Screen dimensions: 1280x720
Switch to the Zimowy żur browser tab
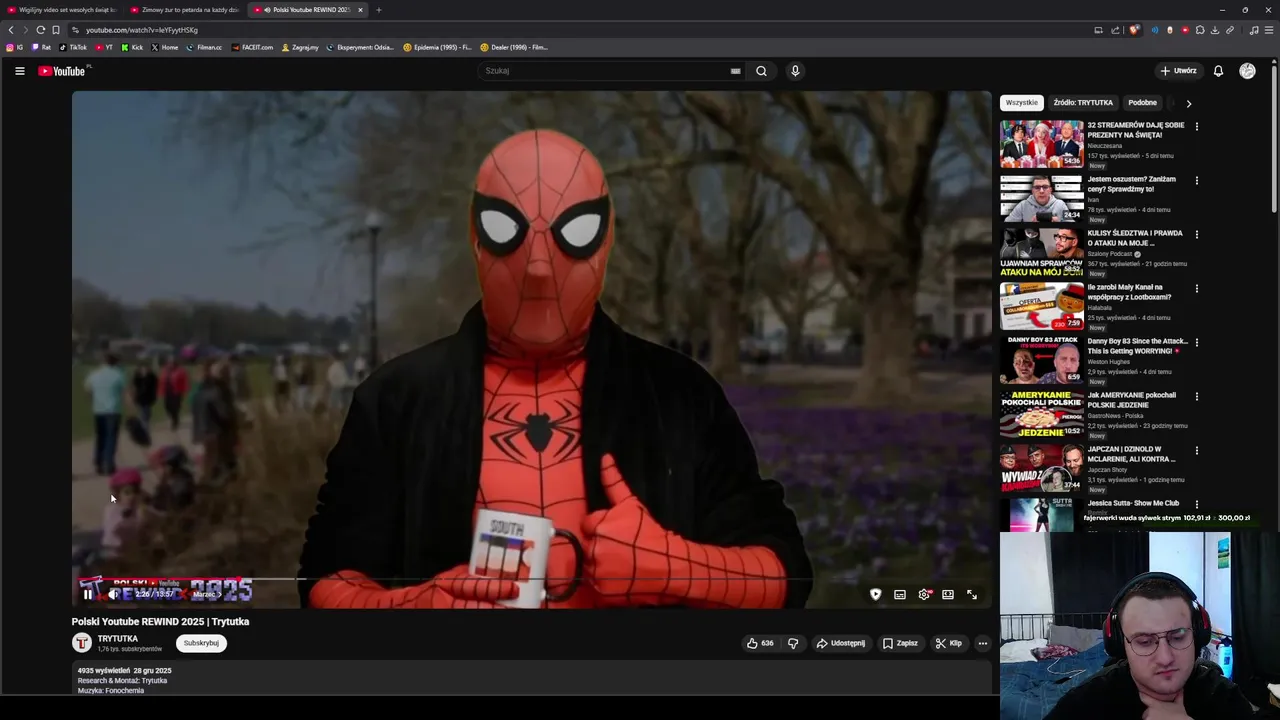pyautogui.click(x=186, y=10)
